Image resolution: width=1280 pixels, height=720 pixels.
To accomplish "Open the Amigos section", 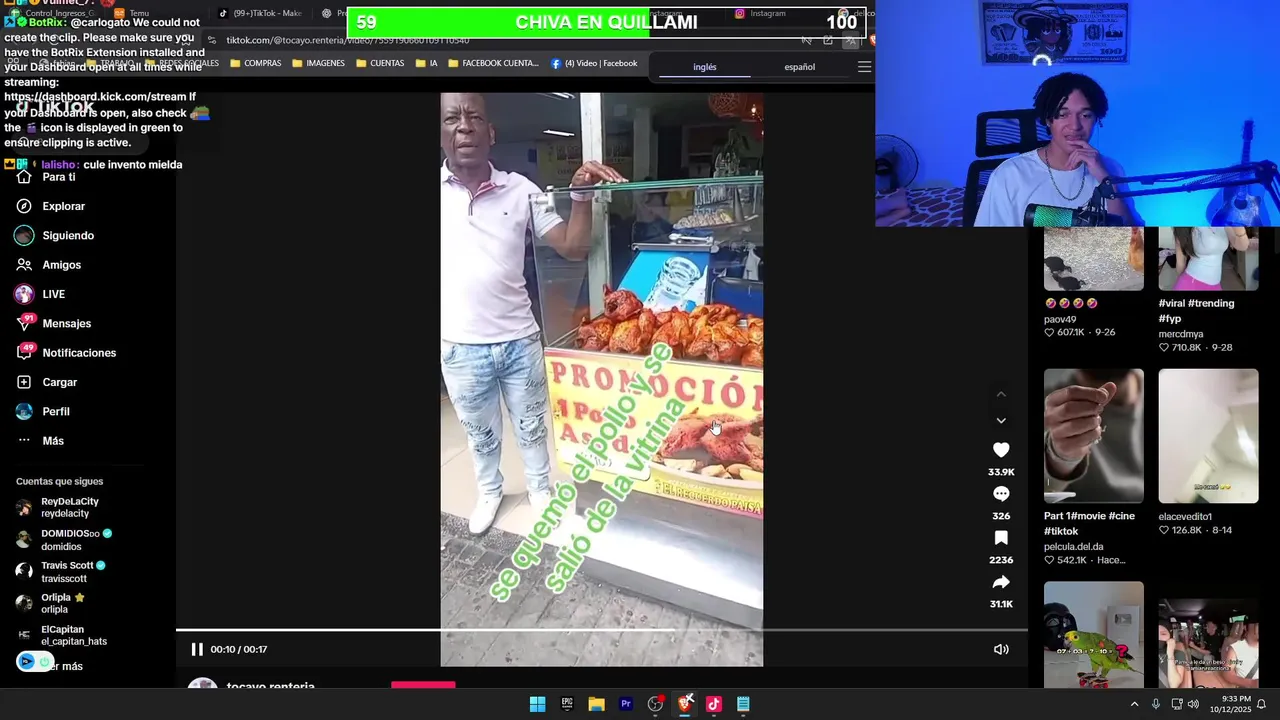I will (49, 265).
